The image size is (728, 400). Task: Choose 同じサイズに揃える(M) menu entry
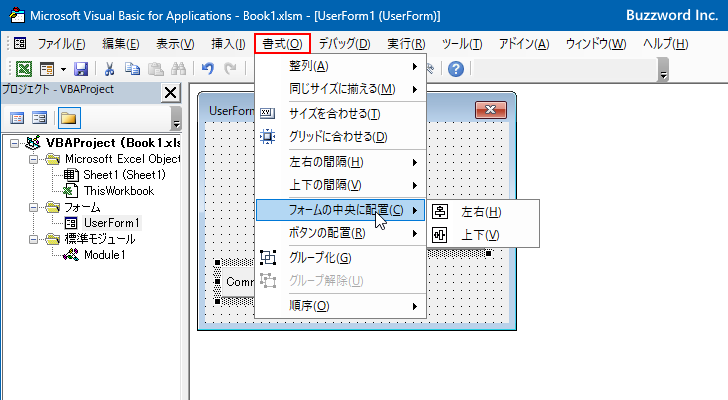[340, 89]
